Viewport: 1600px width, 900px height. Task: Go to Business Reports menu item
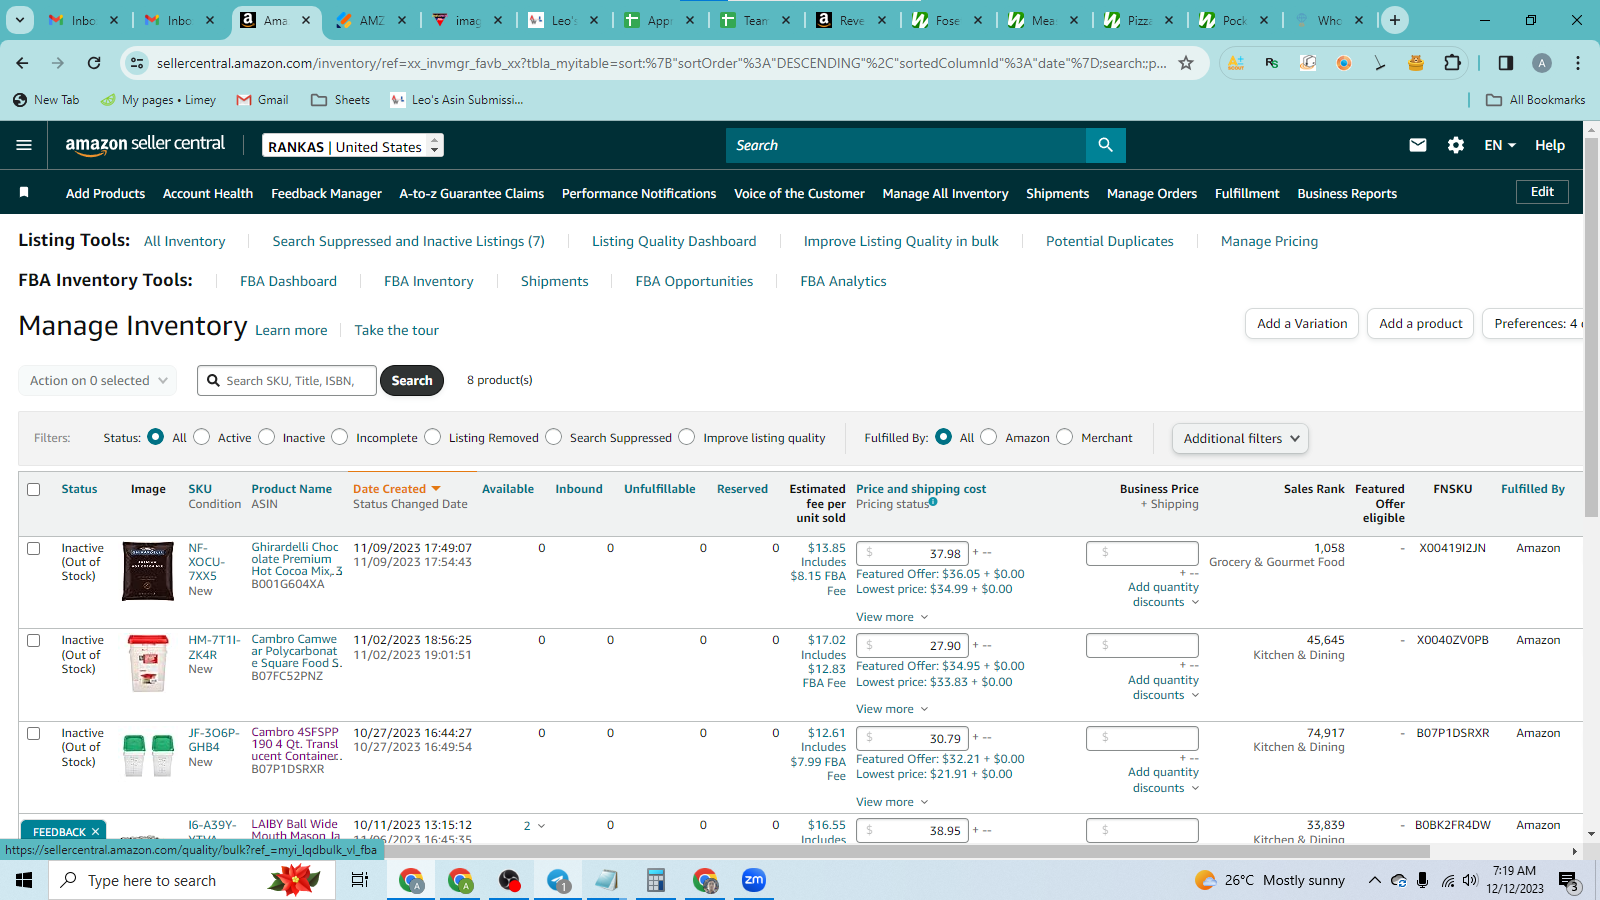(x=1347, y=193)
